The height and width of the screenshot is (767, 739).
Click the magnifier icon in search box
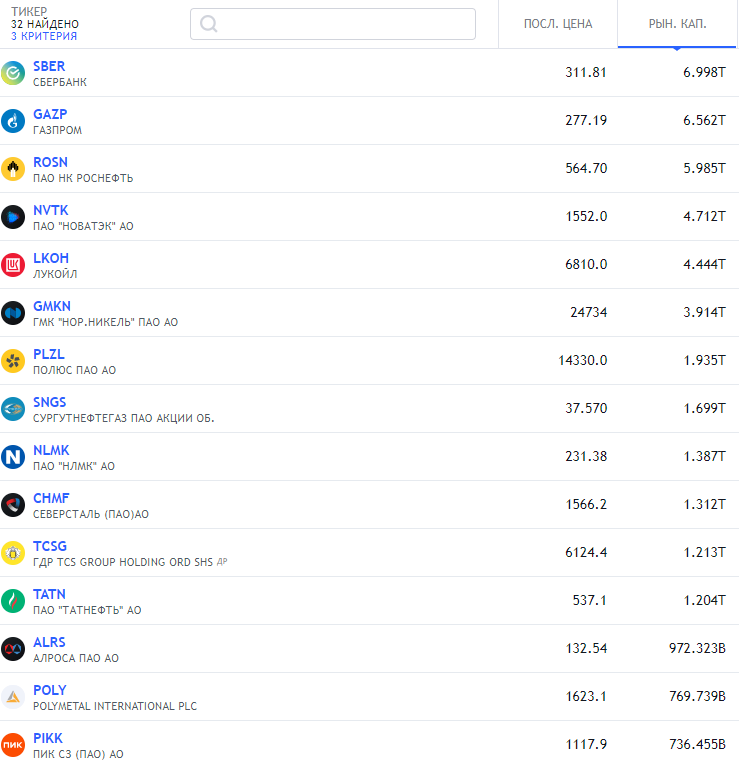pos(208,23)
